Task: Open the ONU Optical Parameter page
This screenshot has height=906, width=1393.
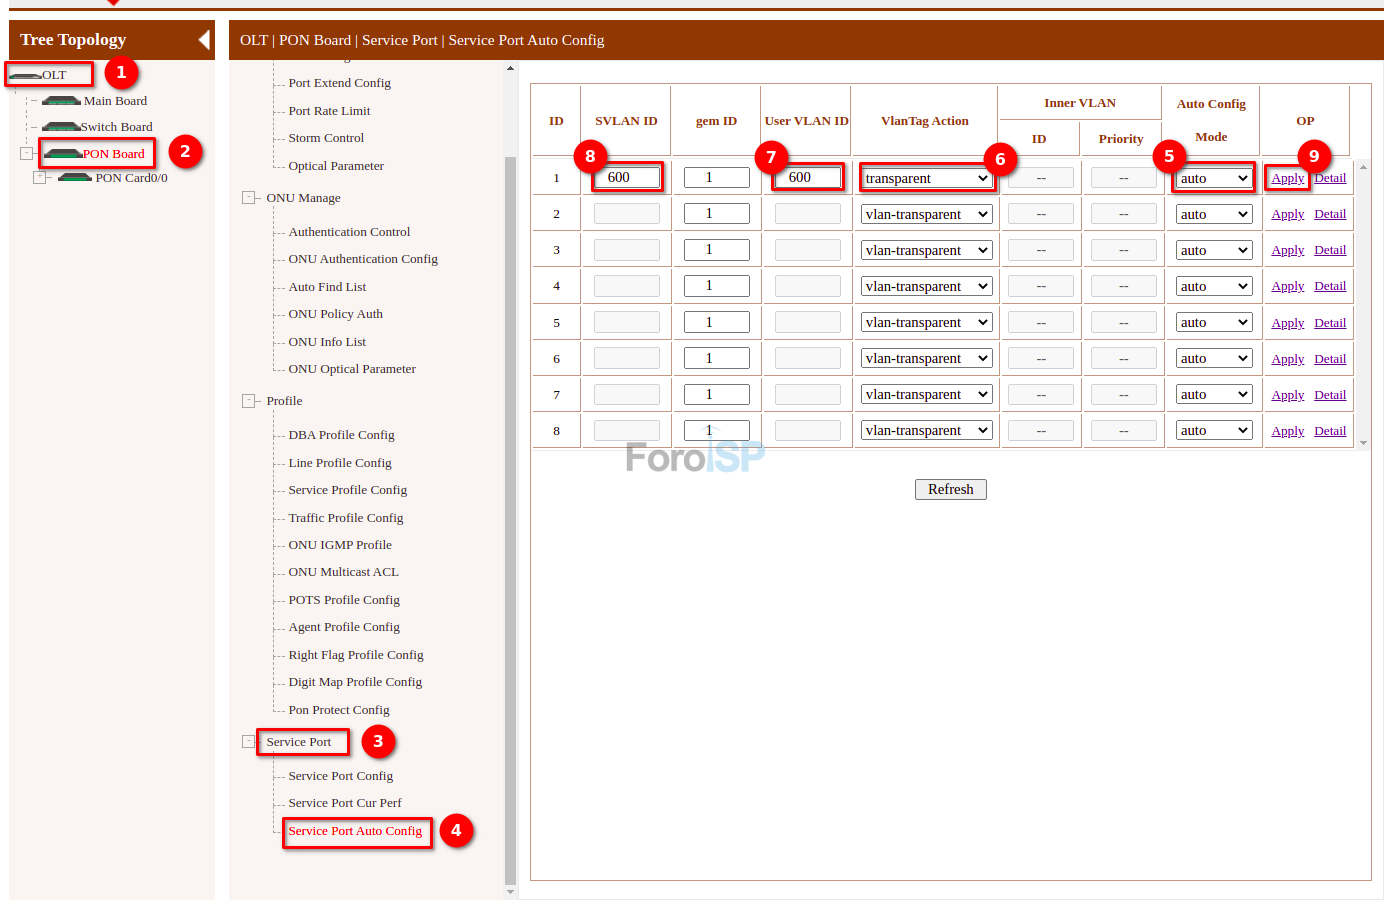Action: point(352,368)
